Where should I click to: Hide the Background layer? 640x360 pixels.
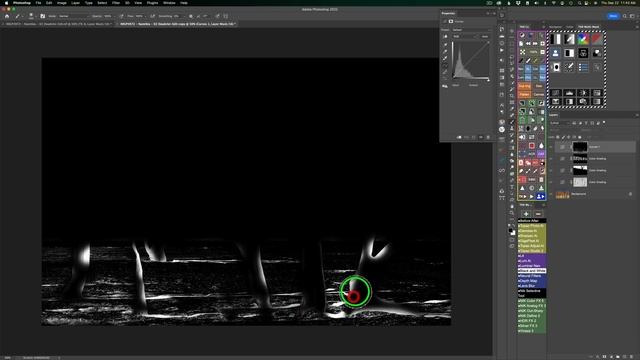tap(551, 194)
